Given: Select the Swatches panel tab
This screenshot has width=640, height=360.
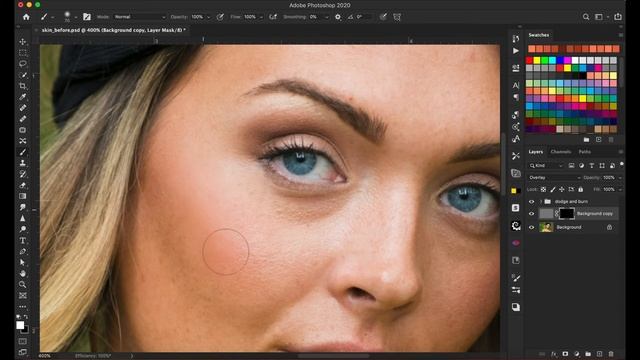Looking at the screenshot, I should click(538, 35).
